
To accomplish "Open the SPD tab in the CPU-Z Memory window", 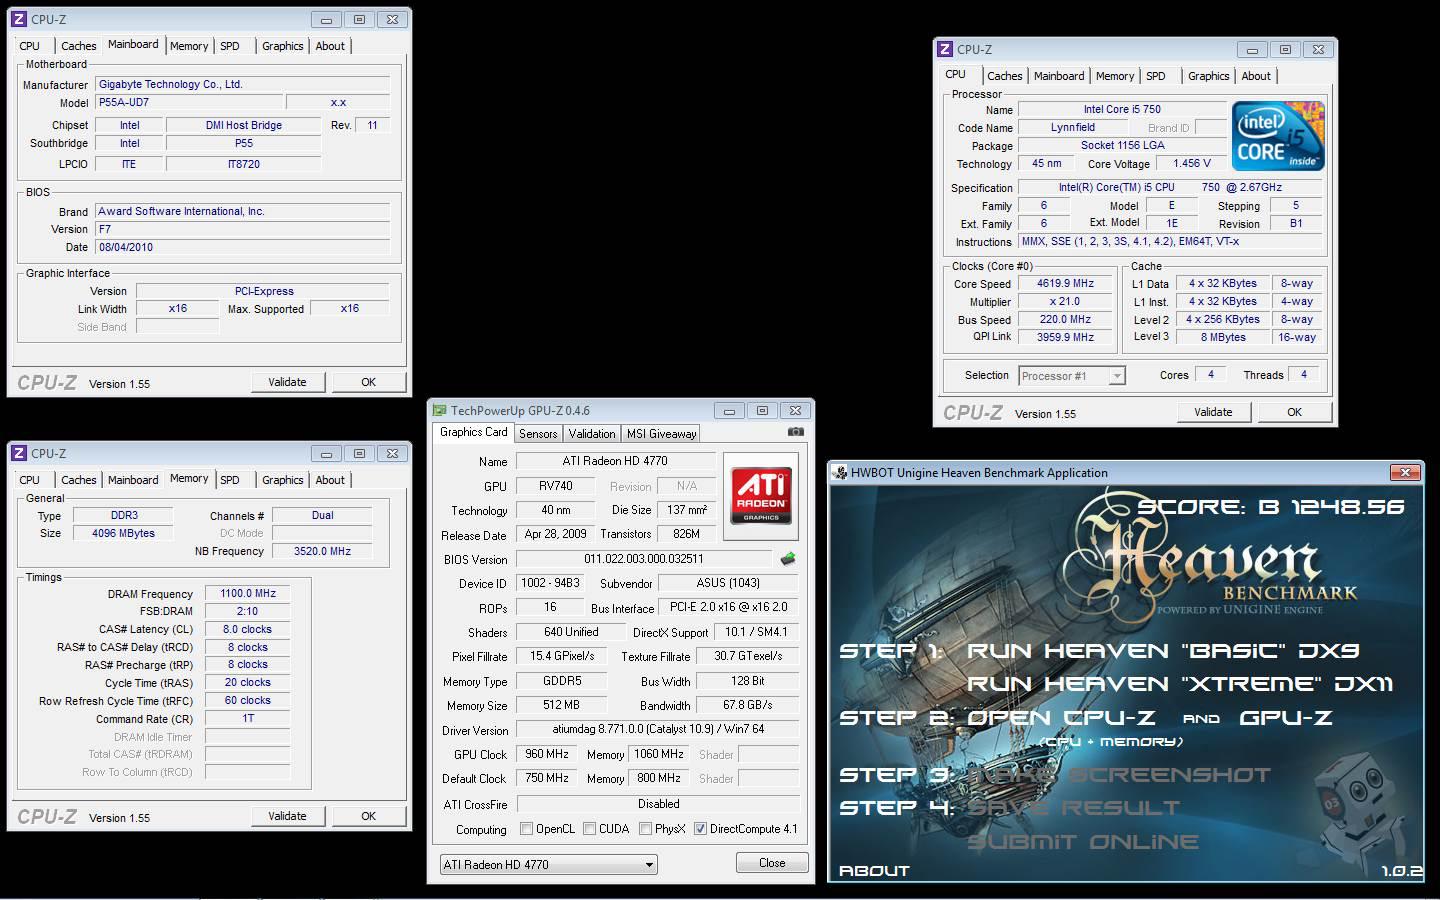I will (230, 480).
